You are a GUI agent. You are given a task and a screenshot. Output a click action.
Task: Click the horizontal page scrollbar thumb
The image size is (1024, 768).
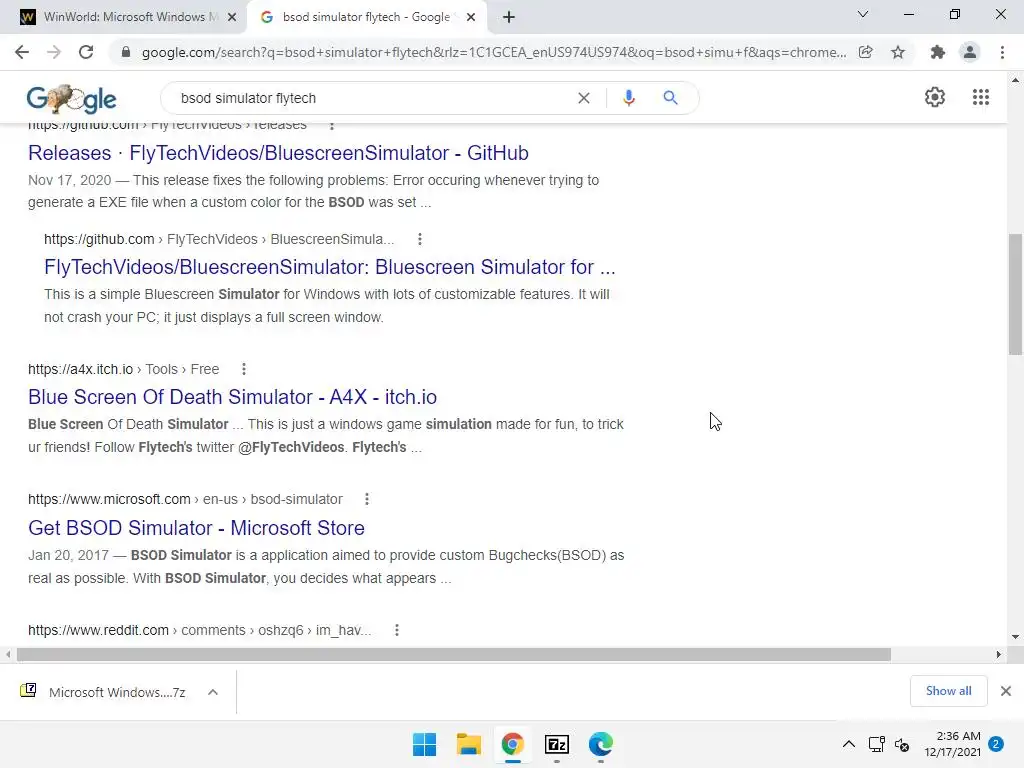[x=454, y=654]
